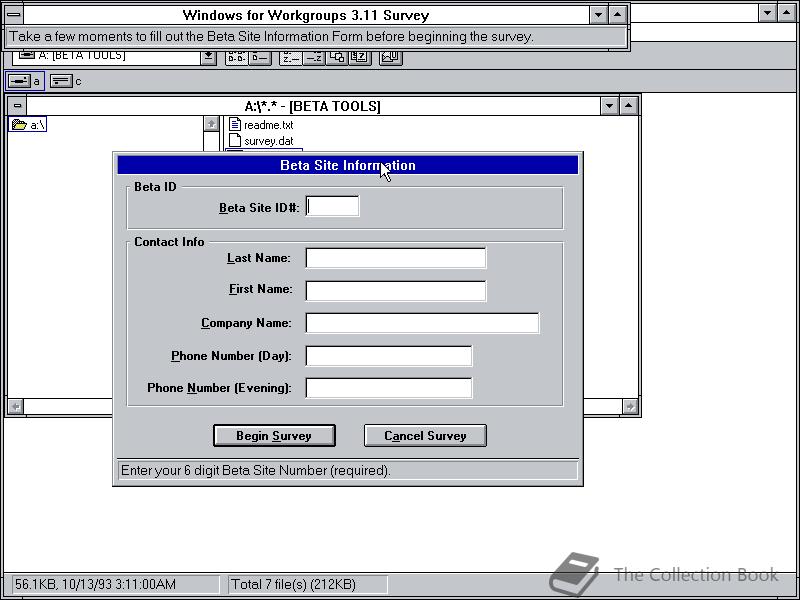Viewport: 800px width, 600px height.
Task: Maximize the A:\*.* [BETA TOOLS] child window
Action: (x=629, y=106)
